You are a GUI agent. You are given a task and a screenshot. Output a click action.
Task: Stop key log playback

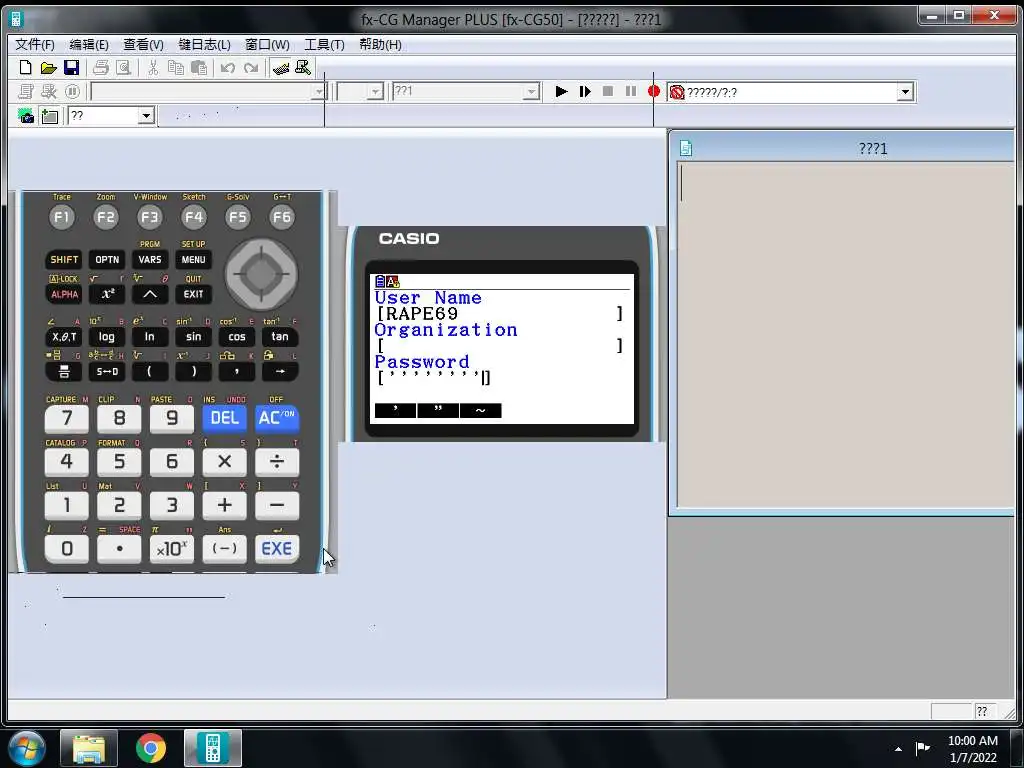[x=607, y=91]
